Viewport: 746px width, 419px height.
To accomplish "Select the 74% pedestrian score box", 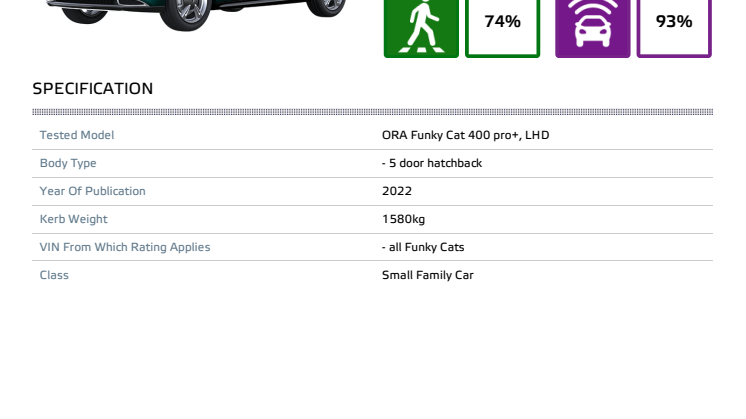I will [x=502, y=28].
